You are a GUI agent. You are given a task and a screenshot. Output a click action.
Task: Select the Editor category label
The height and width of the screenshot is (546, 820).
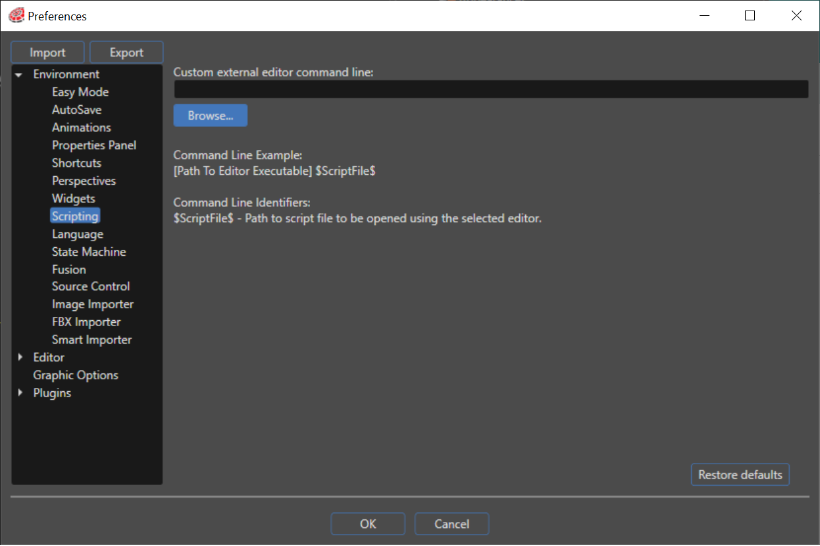(49, 358)
